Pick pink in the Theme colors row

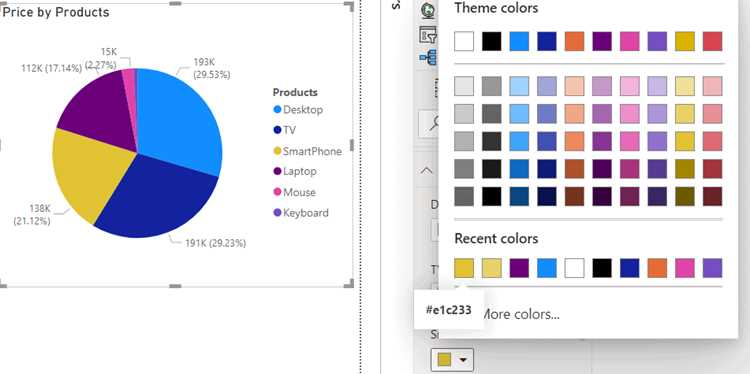[x=630, y=42]
